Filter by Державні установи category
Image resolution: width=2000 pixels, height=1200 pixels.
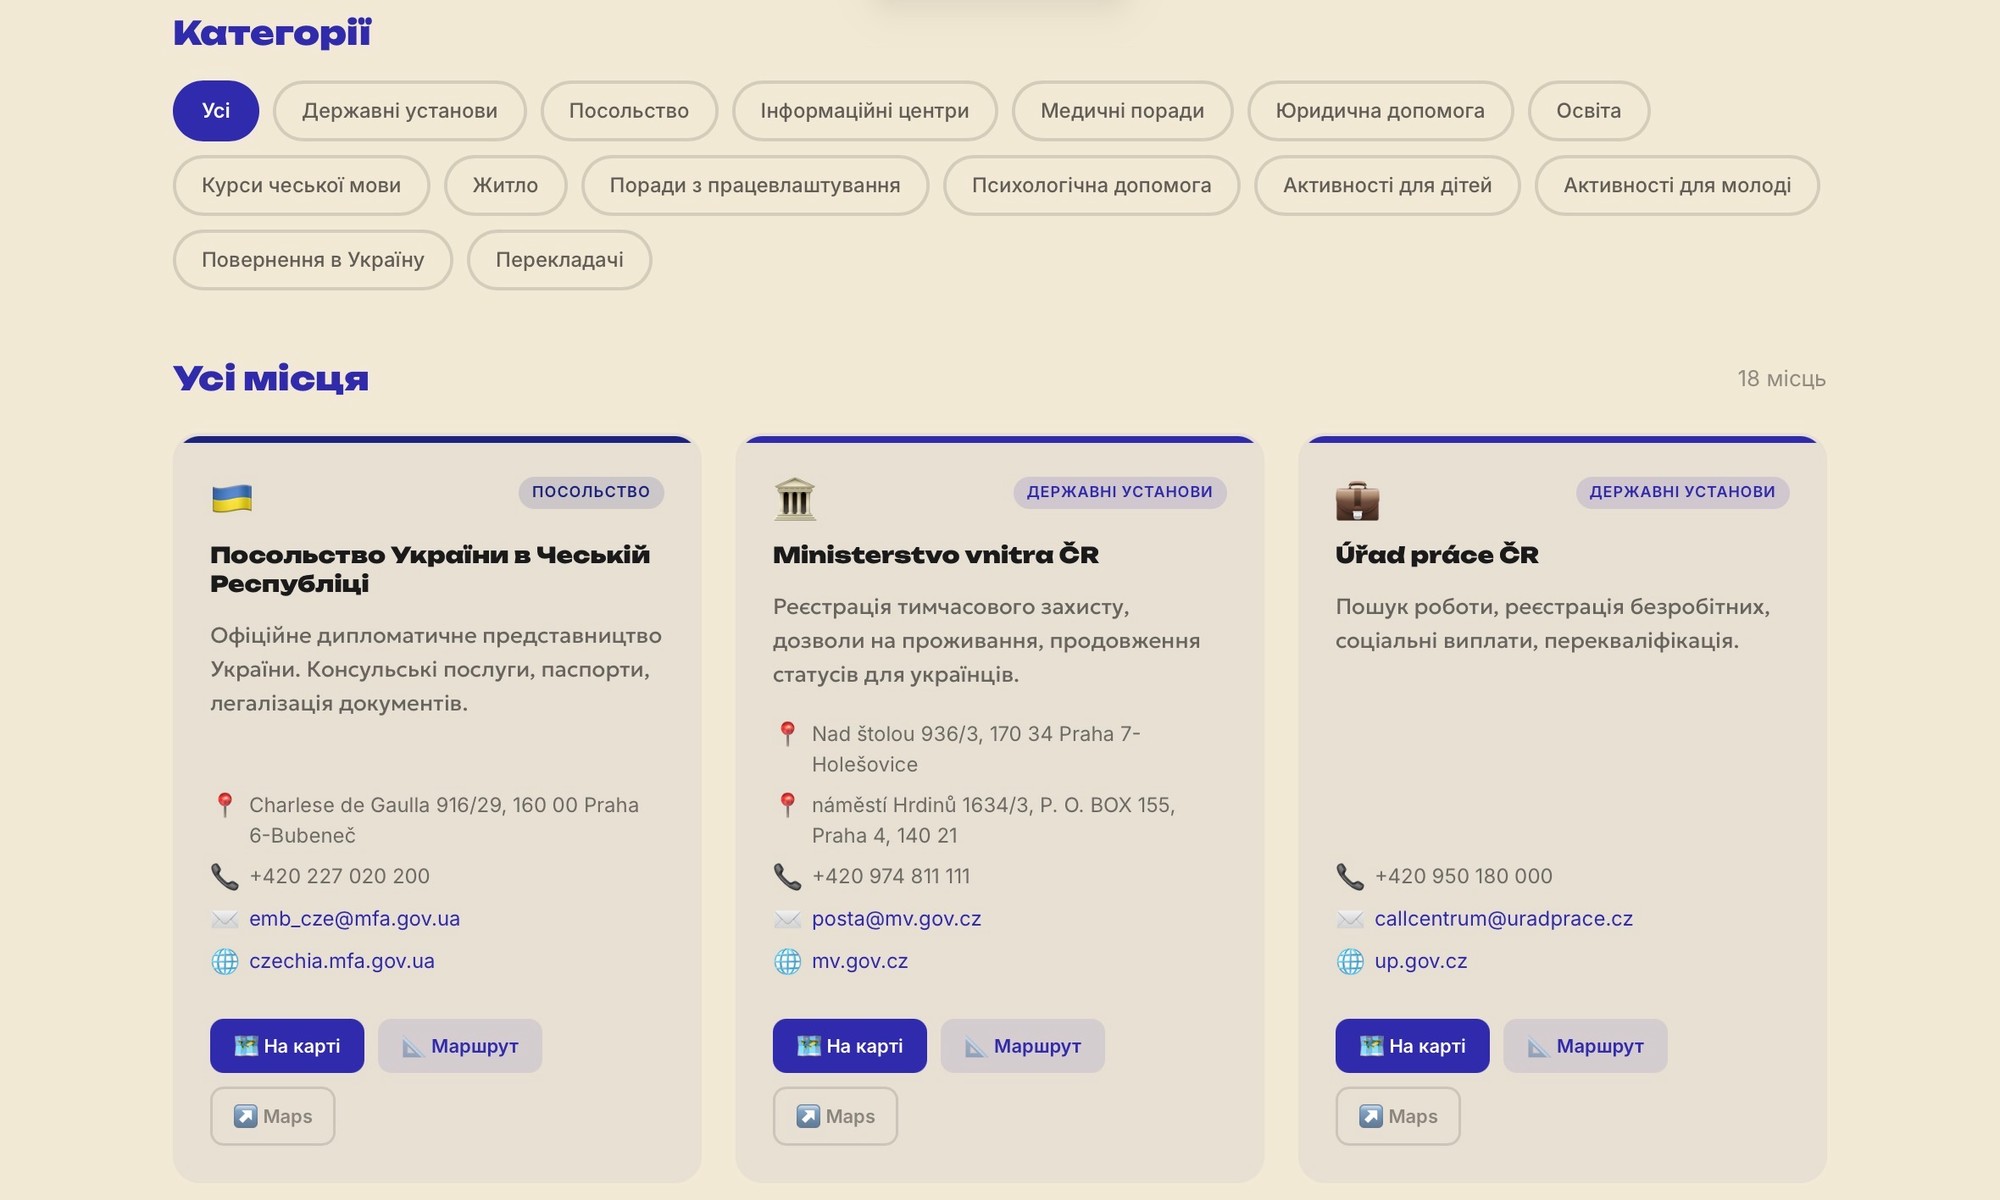pyautogui.click(x=400, y=111)
